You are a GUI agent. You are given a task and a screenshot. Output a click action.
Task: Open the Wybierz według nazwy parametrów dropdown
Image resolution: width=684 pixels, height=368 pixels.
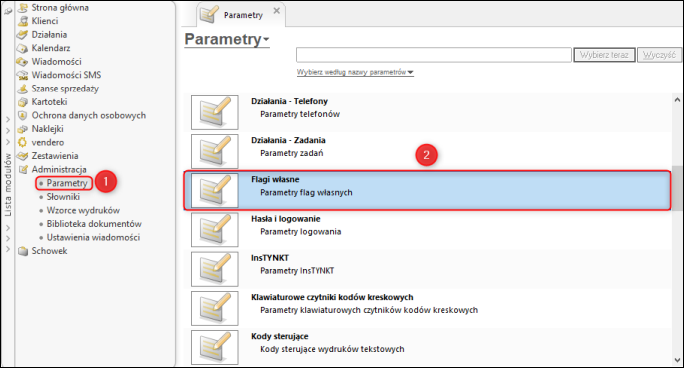pos(355,72)
